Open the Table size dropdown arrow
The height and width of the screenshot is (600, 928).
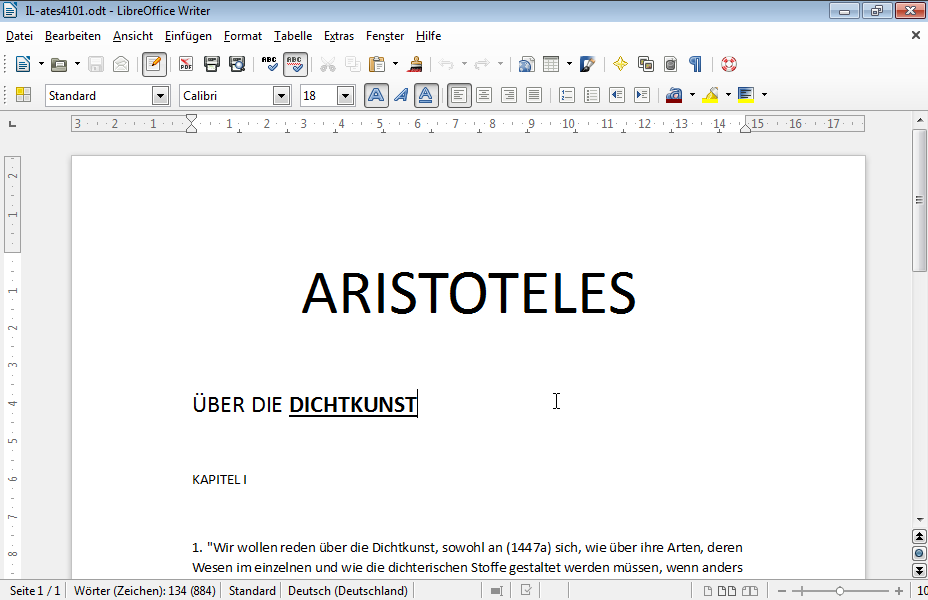coord(569,64)
